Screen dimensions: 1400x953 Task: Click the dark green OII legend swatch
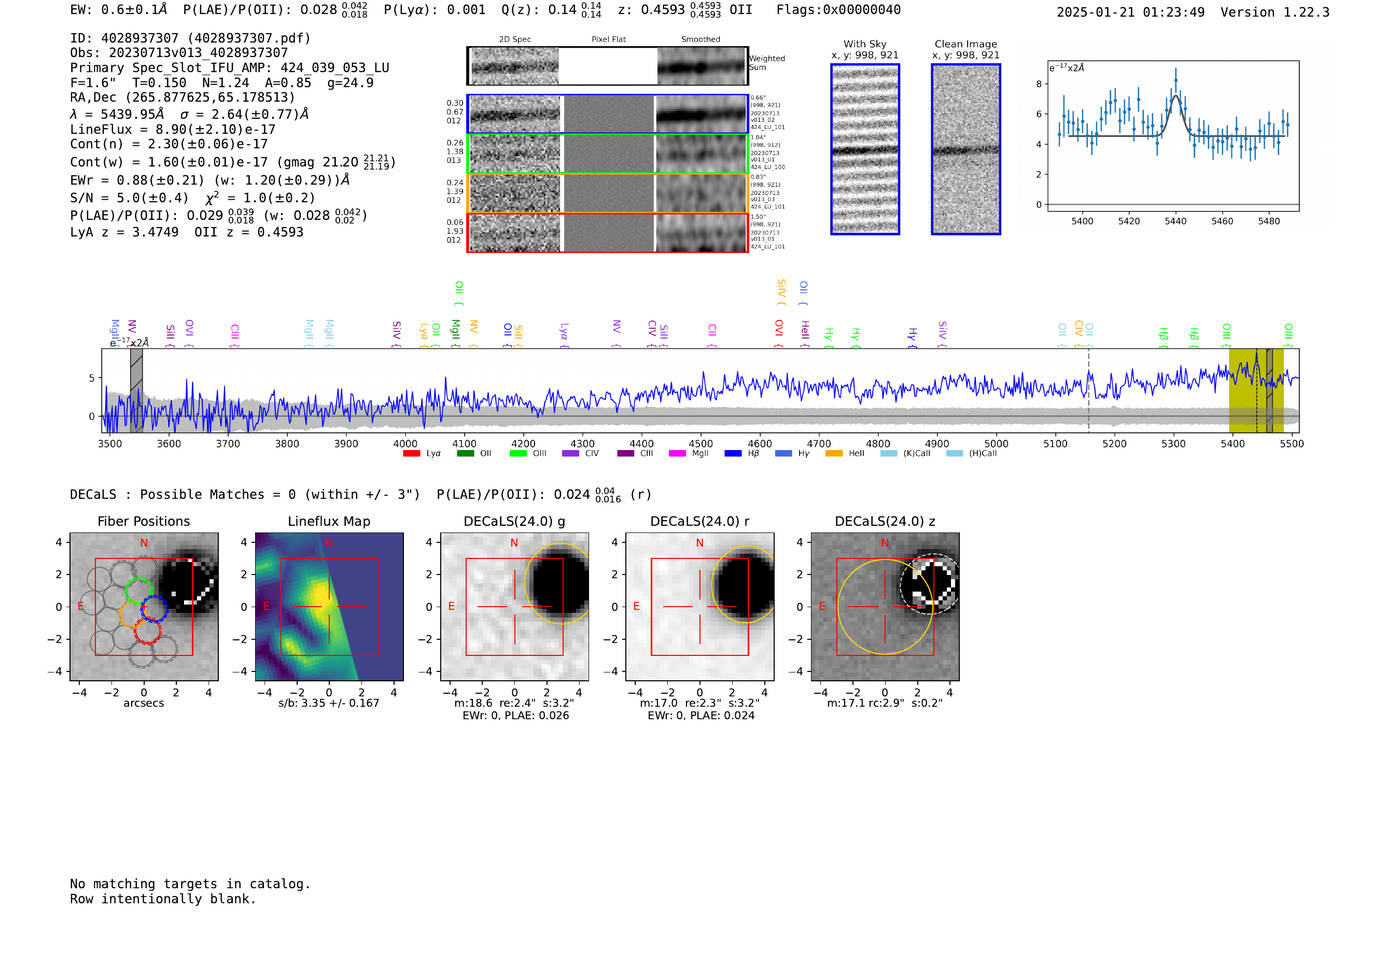(x=465, y=454)
